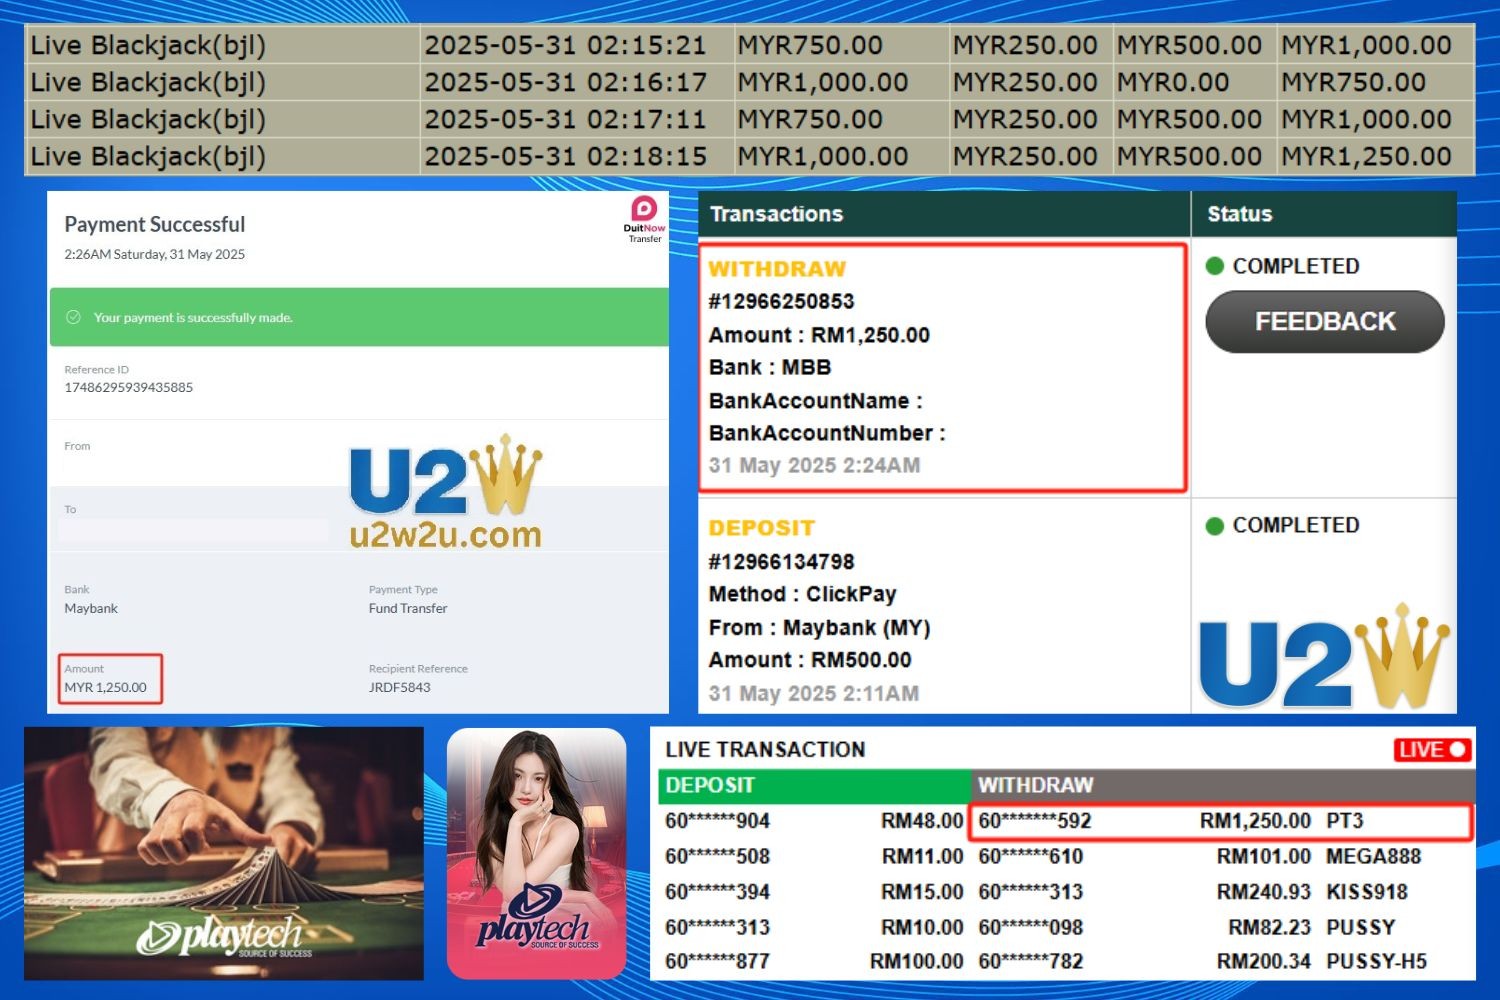The width and height of the screenshot is (1500, 1000).
Task: Open the Playtech woman portrait card
Action: [537, 853]
